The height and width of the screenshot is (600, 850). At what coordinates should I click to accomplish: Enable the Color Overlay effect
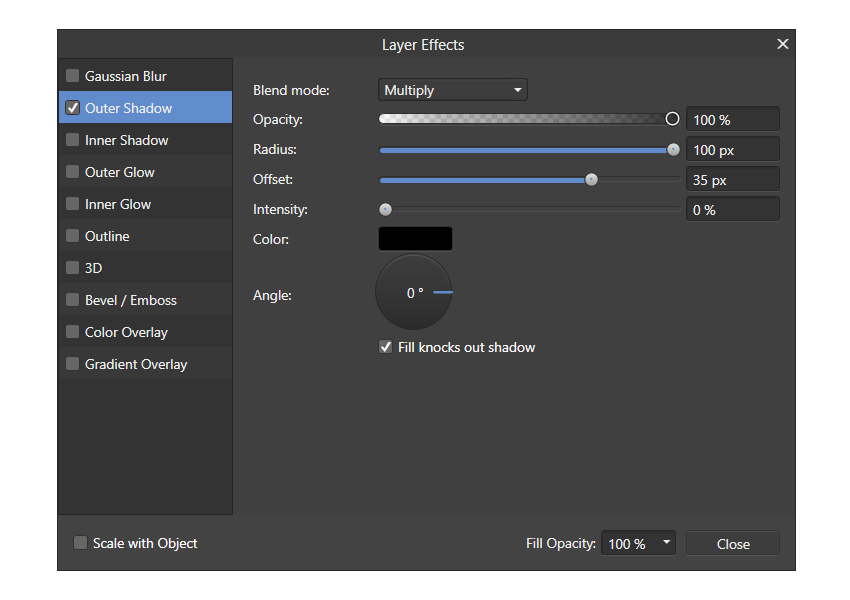pyautogui.click(x=72, y=331)
